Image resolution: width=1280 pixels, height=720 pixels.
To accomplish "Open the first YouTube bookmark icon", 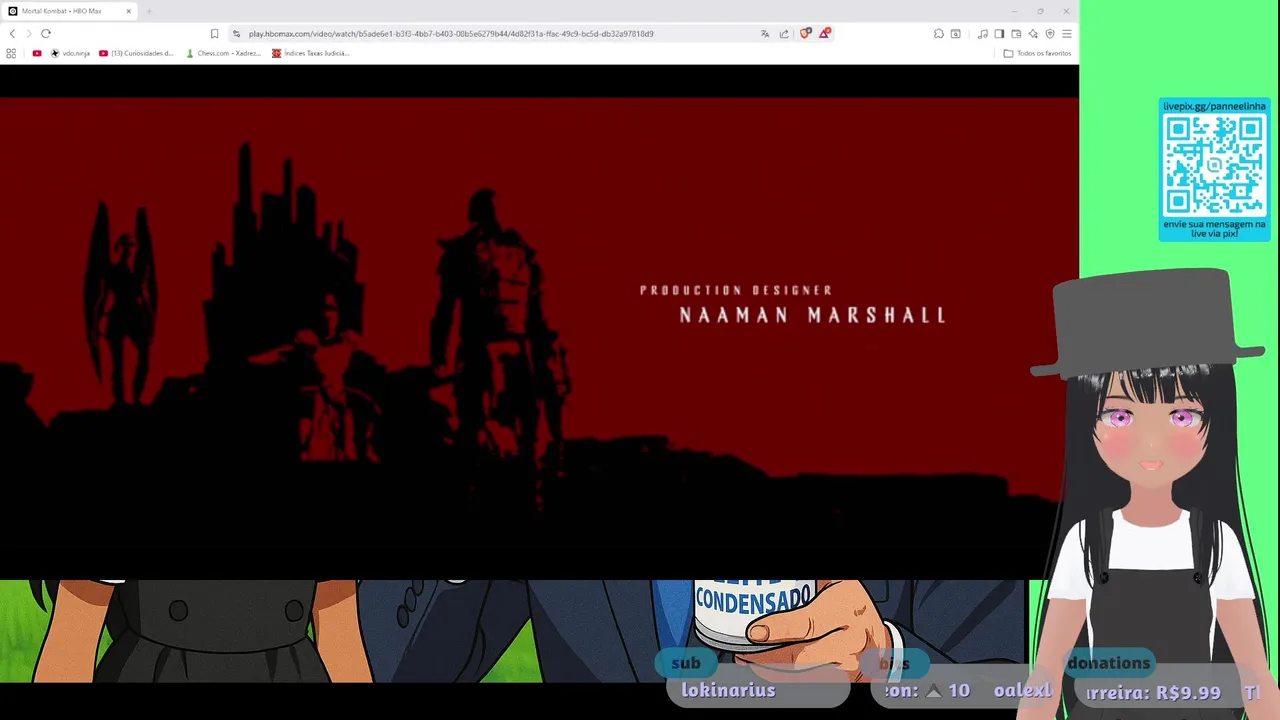I will coord(37,53).
